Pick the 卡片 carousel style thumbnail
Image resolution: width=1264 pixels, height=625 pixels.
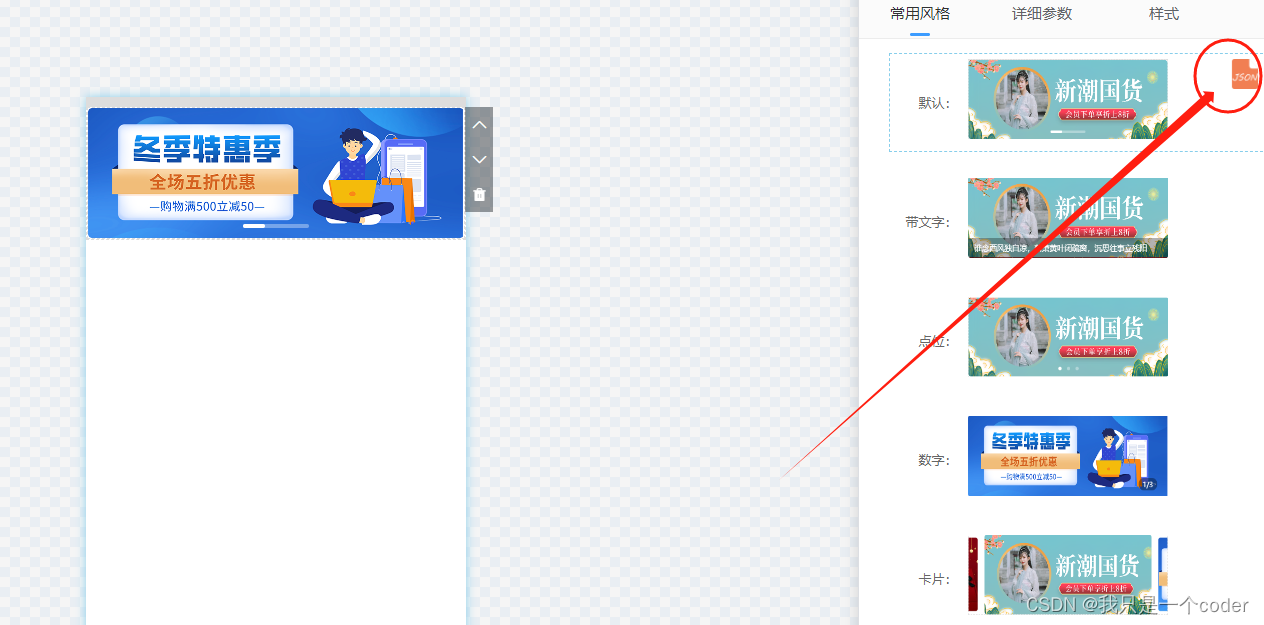point(1068,574)
